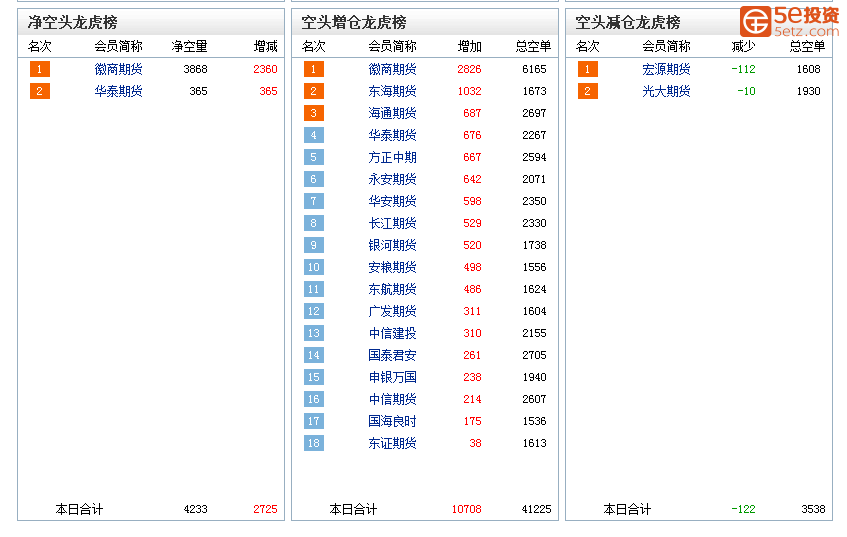This screenshot has width=847, height=537.
Task: Open 东航期货 member link
Action: click(392, 290)
